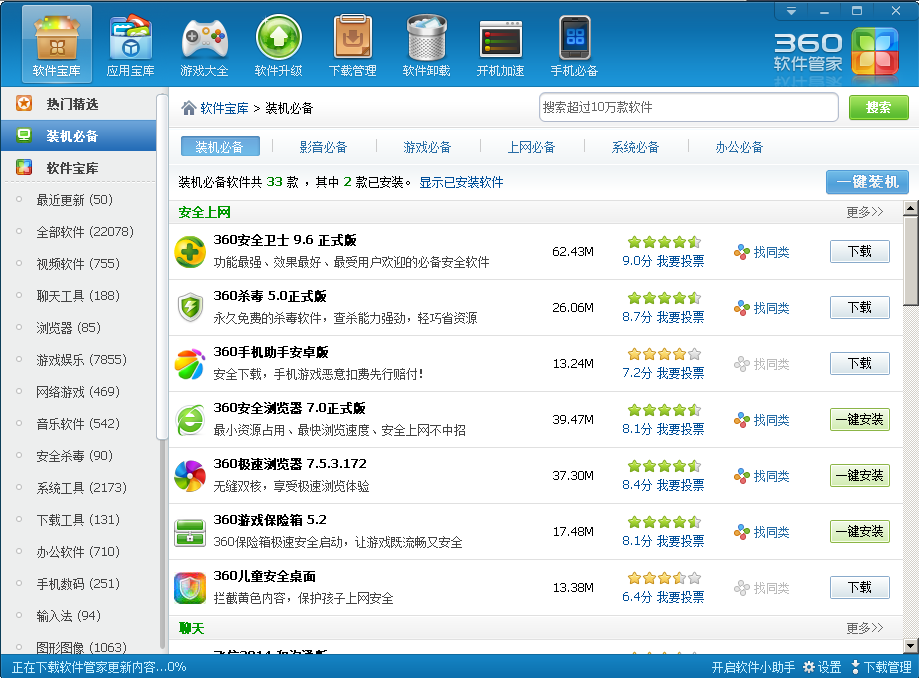Switch to 办公必备 tab
Viewport: 919px width, 678px height.
click(739, 147)
